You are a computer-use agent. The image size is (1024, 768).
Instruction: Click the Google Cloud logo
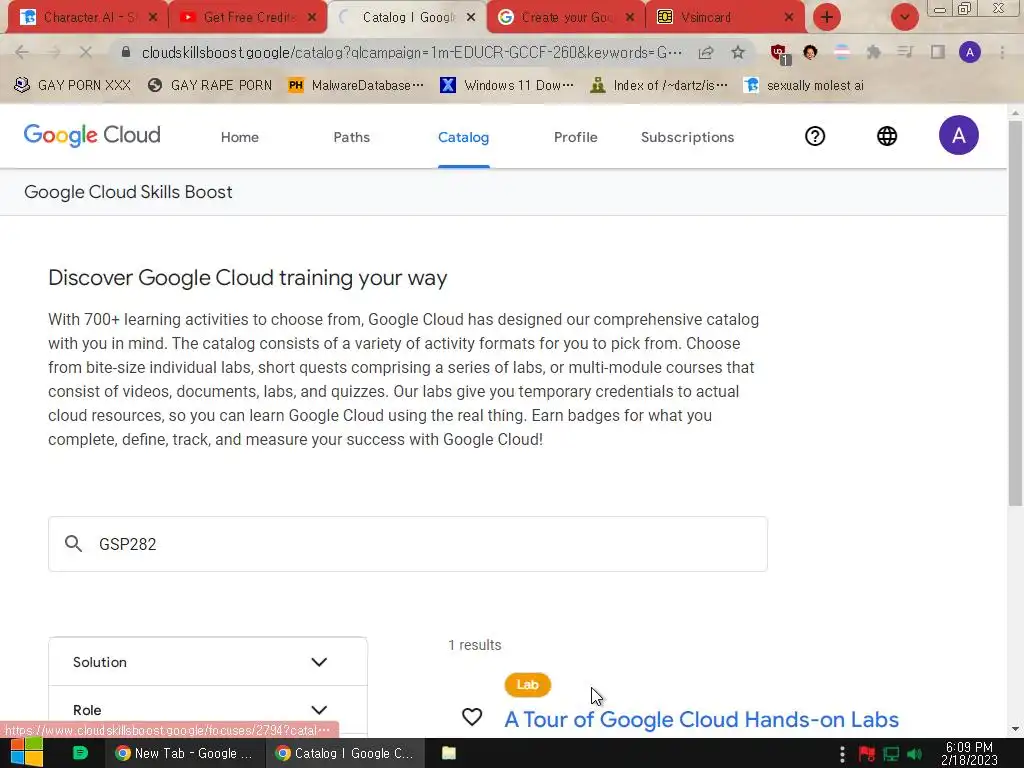(x=92, y=135)
